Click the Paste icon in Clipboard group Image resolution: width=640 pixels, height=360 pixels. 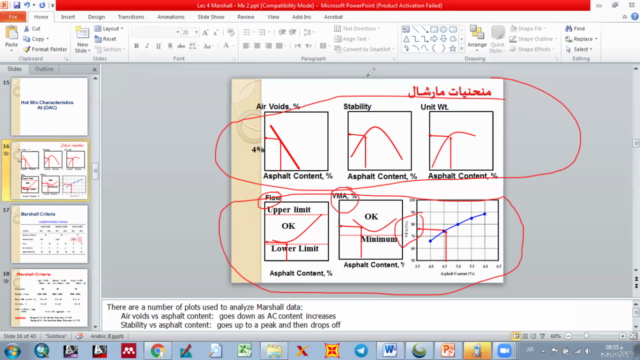(11, 33)
